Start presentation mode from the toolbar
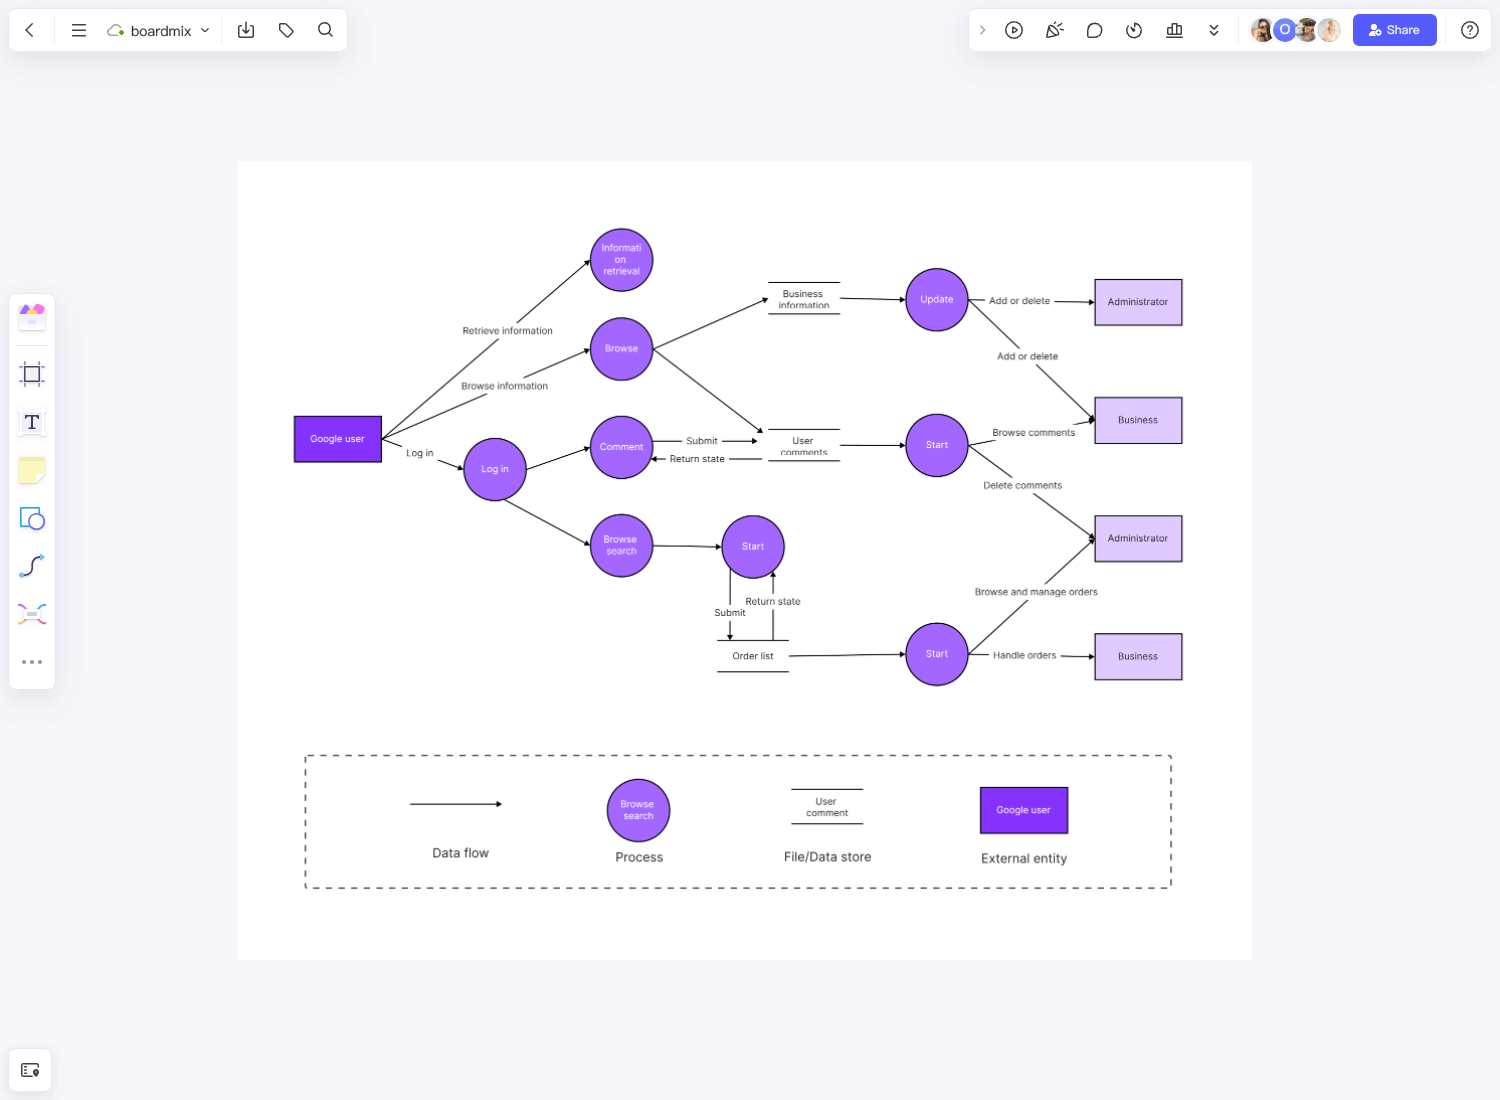Screen dimensions: 1500x1100 (x=1014, y=30)
